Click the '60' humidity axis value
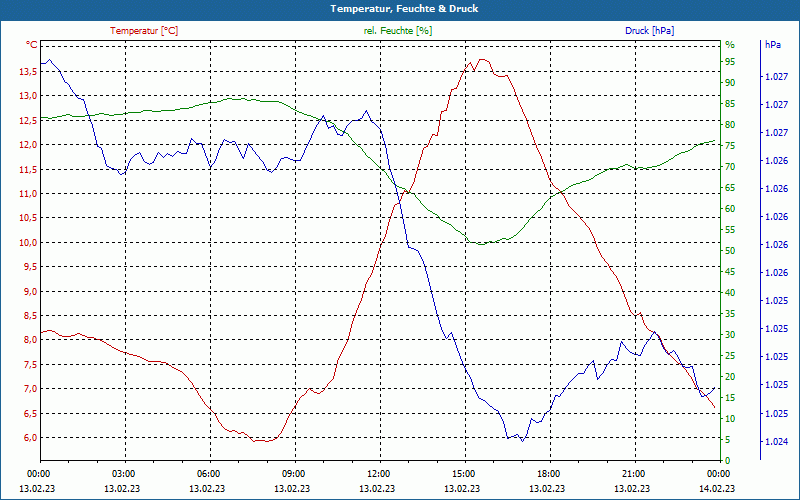Screen dimensions: 800x500 click(730, 209)
